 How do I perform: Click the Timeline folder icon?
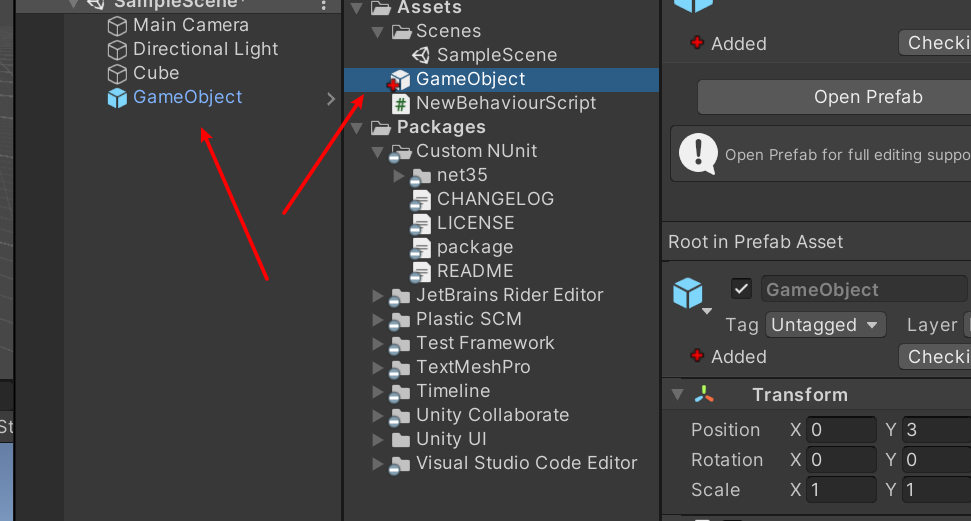tap(399, 393)
